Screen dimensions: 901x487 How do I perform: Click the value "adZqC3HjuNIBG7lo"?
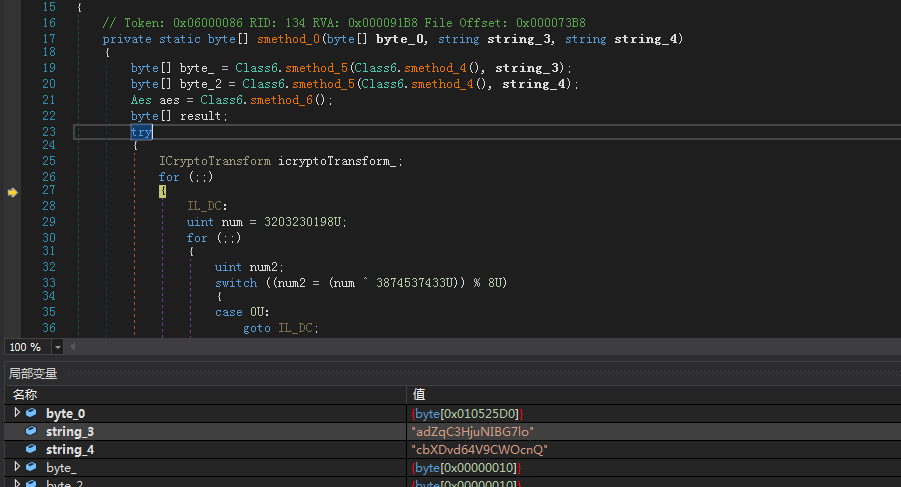coord(472,431)
